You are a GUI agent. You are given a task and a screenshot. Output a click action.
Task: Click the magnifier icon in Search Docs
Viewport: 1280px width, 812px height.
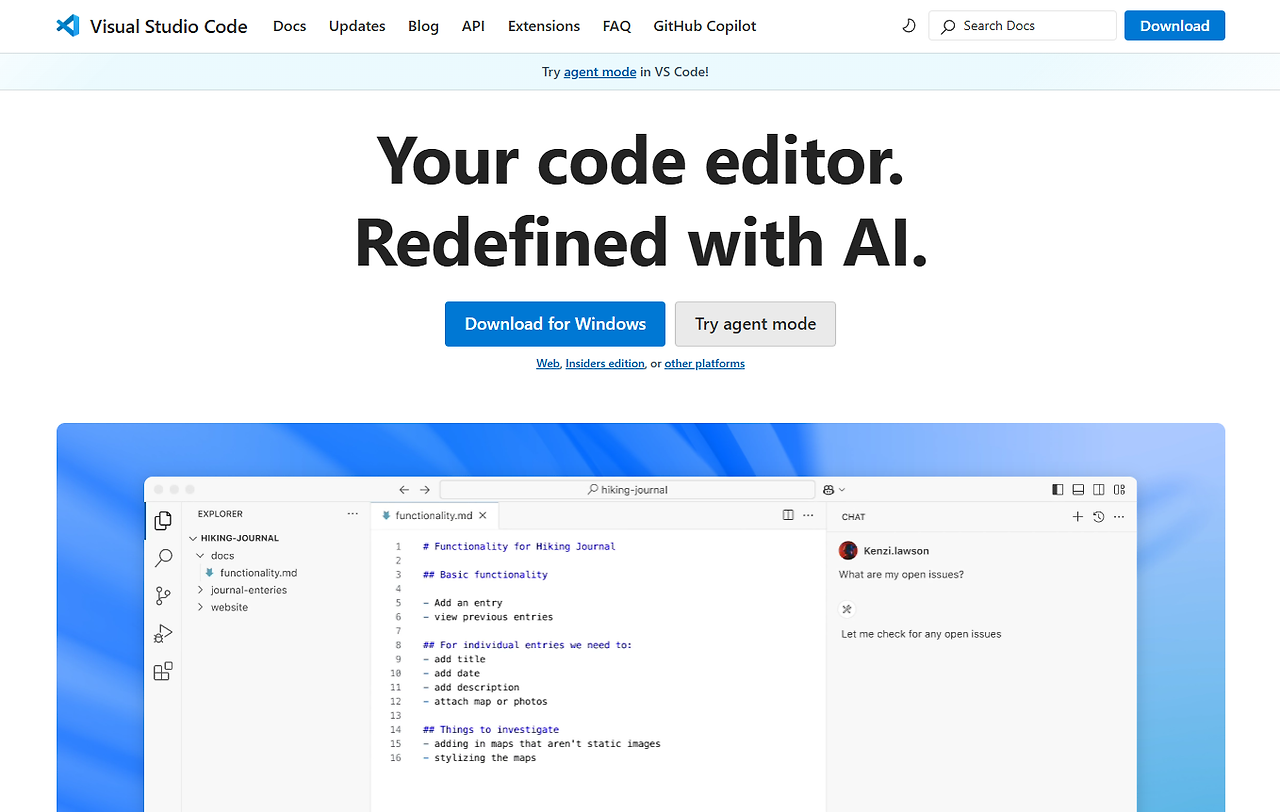click(948, 27)
